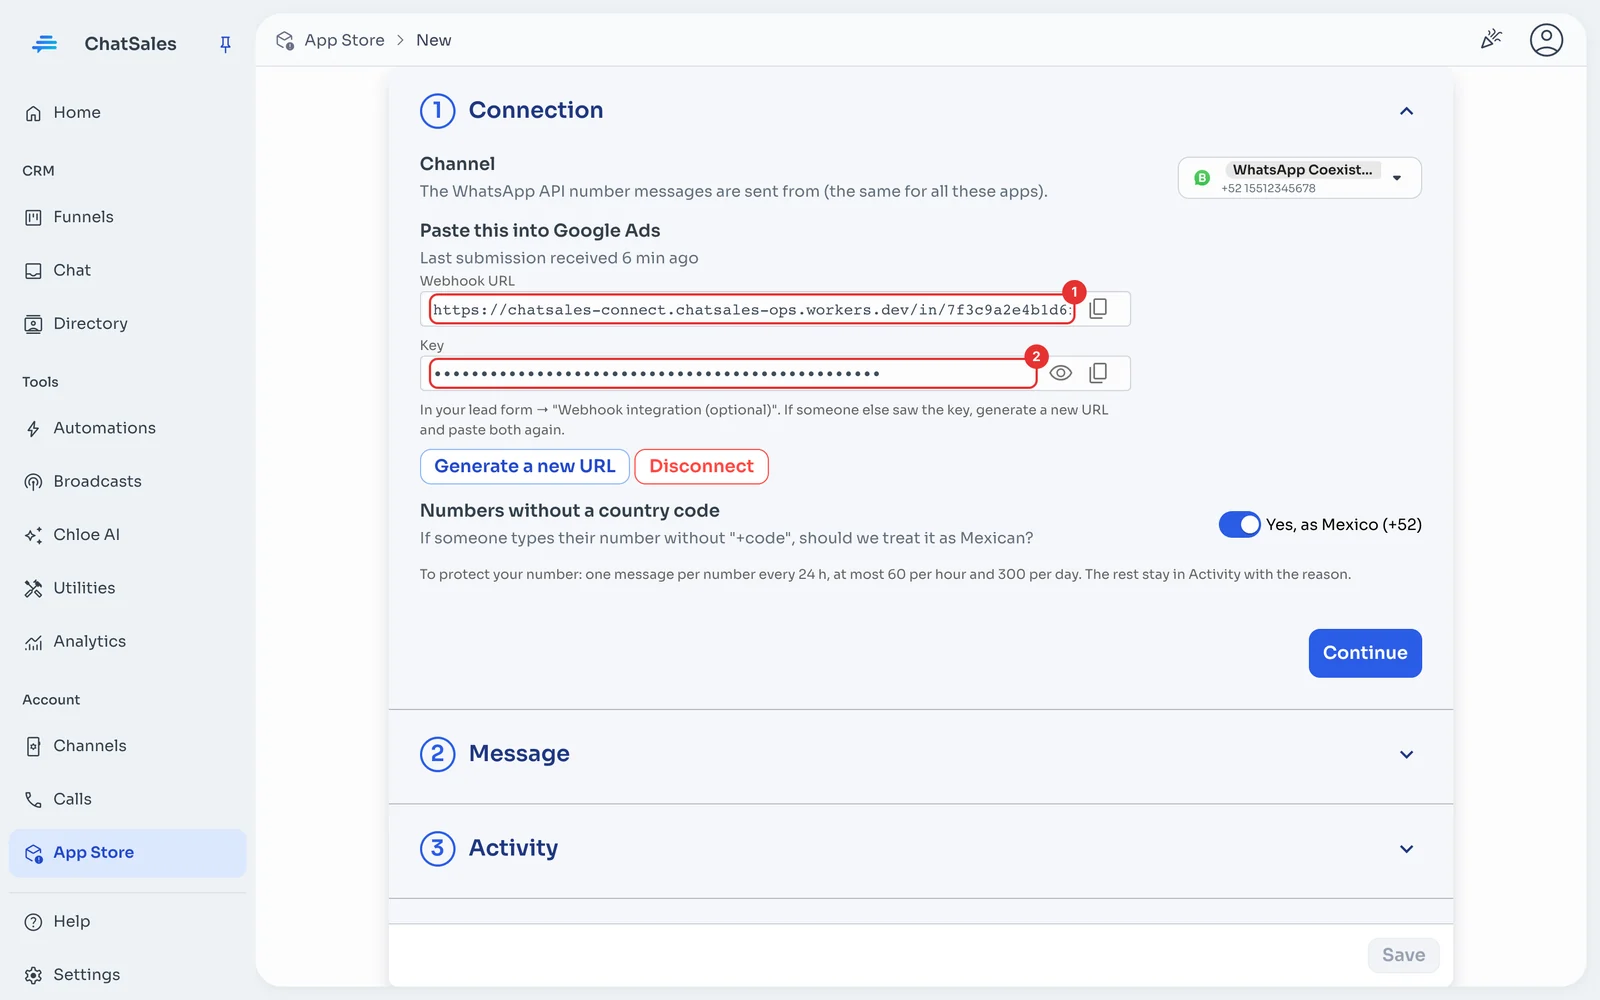Open the user profile avatar
This screenshot has height=1000, width=1600.
(1546, 40)
